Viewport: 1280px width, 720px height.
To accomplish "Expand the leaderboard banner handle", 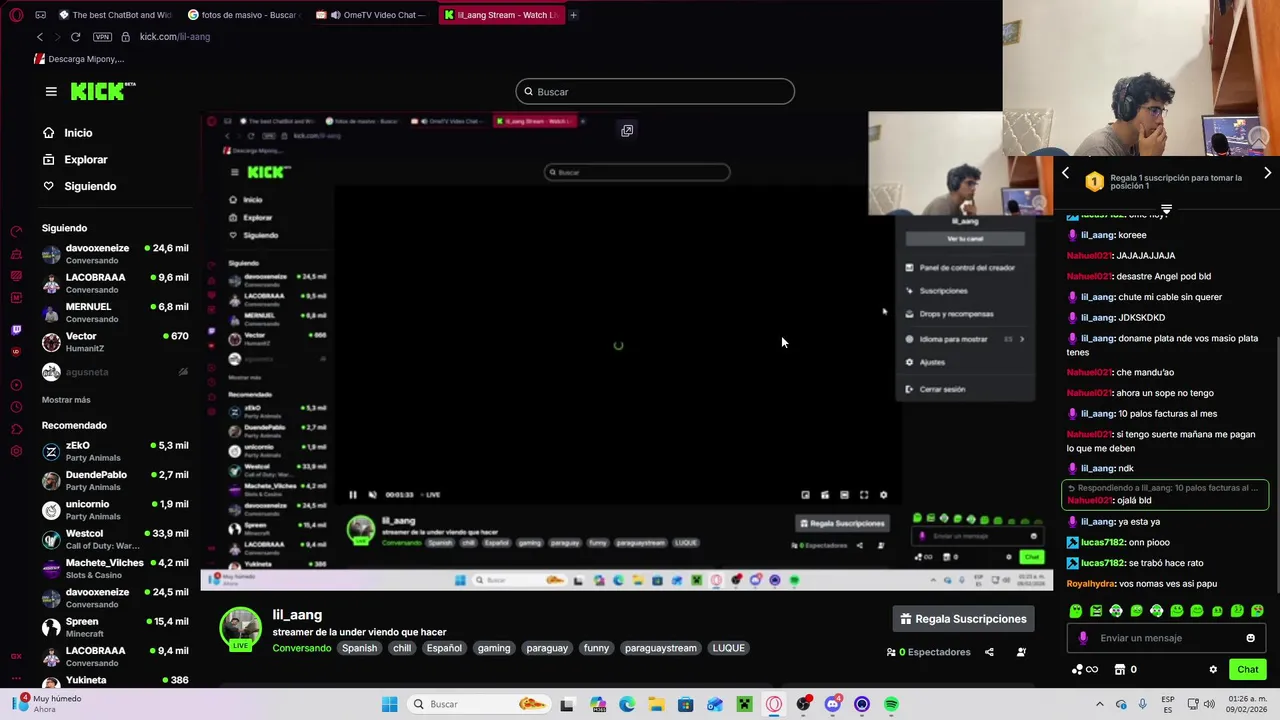I will (x=1166, y=209).
